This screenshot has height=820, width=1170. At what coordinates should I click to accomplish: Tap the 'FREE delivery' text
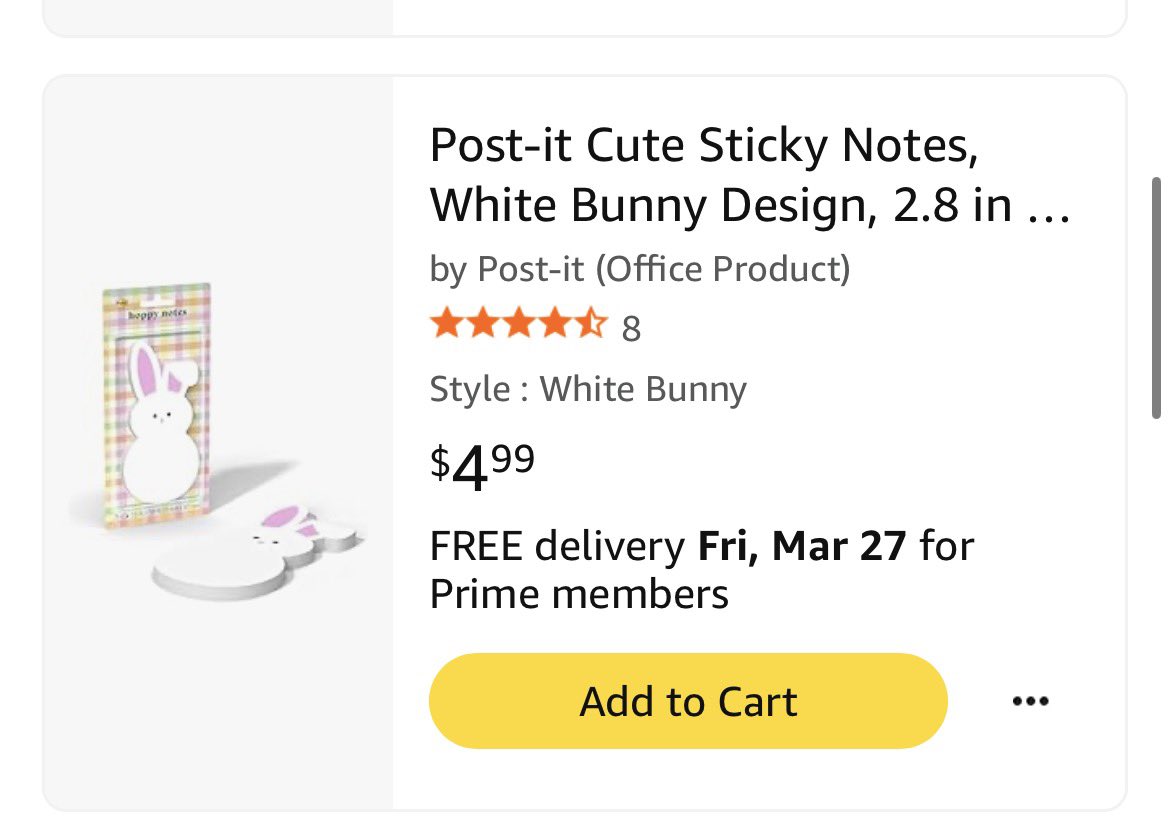(x=556, y=547)
